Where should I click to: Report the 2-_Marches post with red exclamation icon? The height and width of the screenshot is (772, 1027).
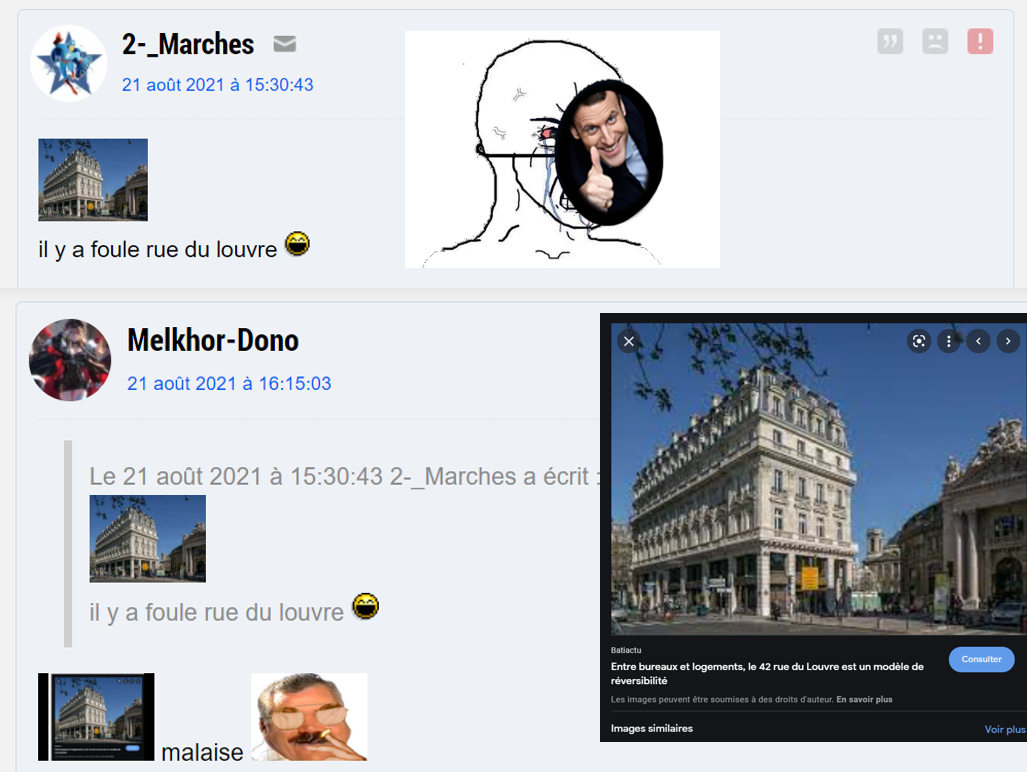[980, 41]
